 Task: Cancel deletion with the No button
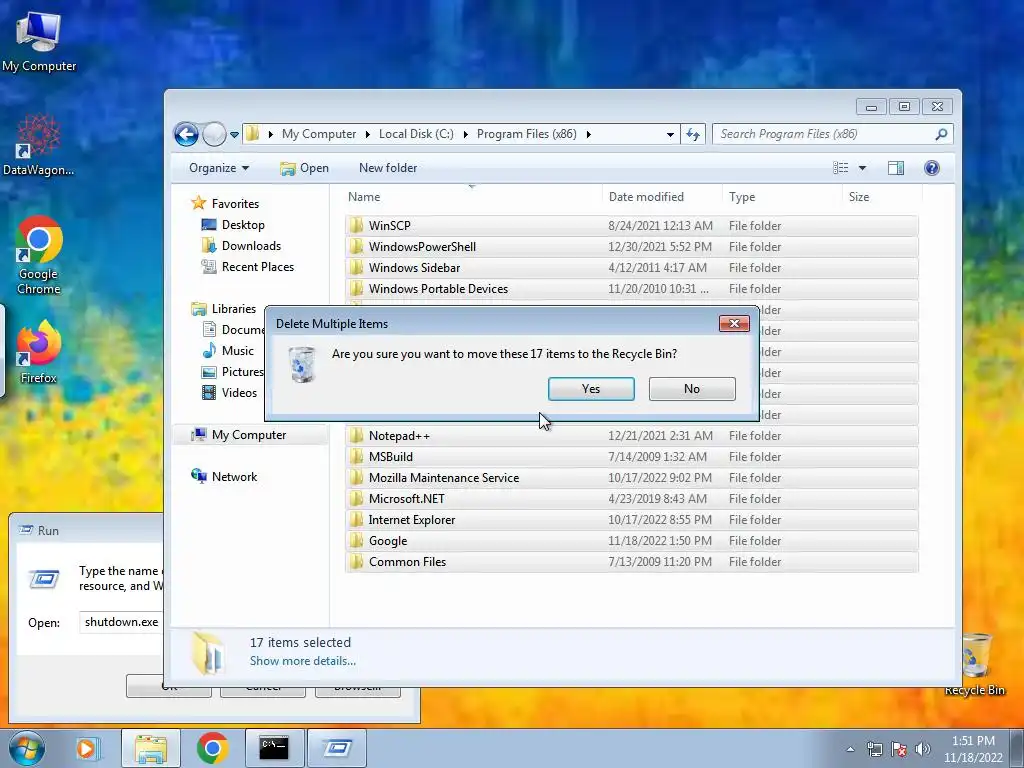click(692, 389)
